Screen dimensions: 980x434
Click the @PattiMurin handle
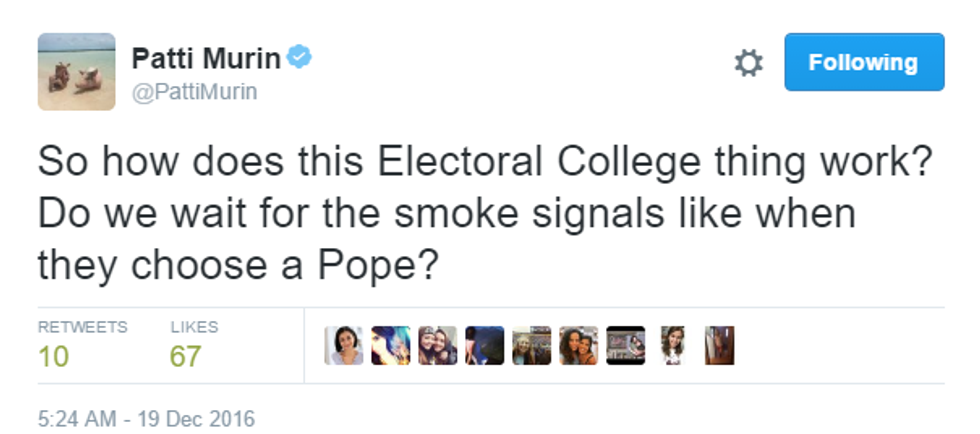[x=194, y=92]
